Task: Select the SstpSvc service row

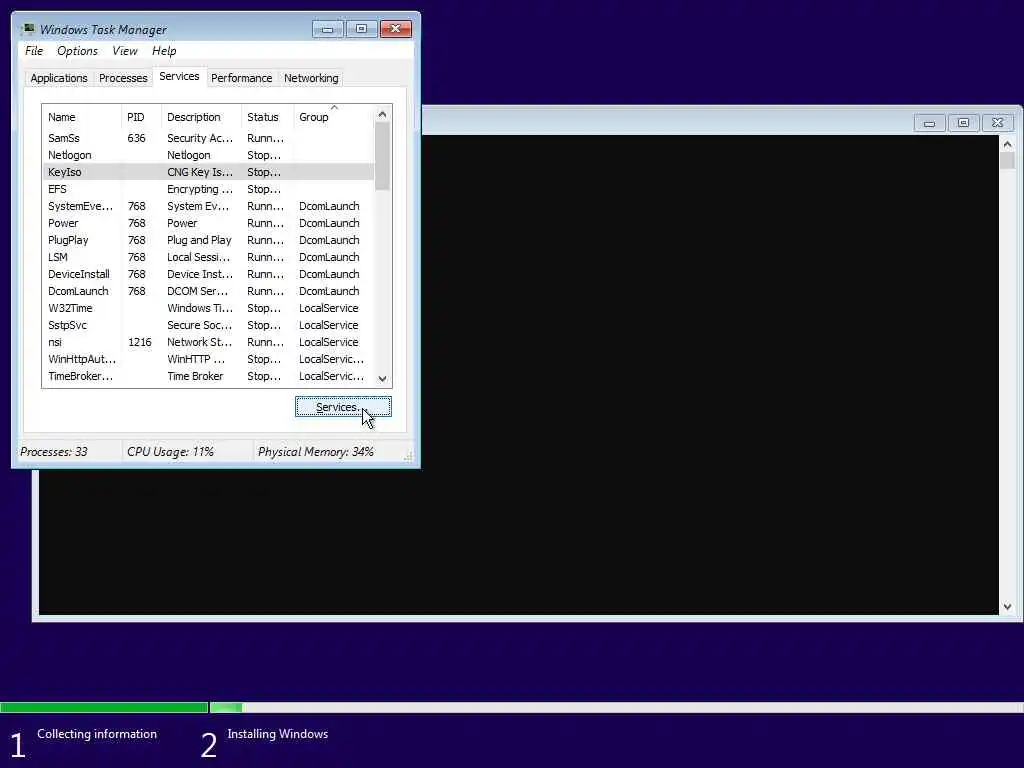Action: (x=208, y=325)
